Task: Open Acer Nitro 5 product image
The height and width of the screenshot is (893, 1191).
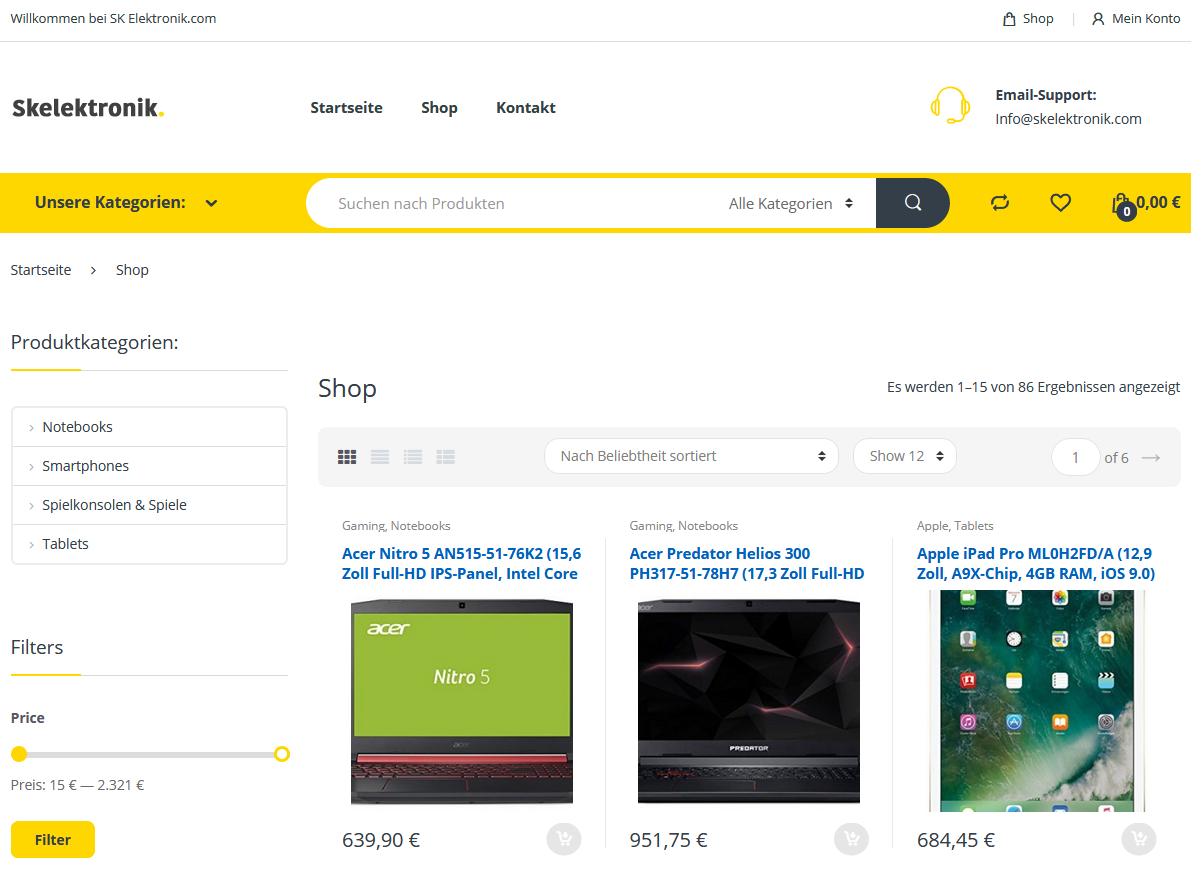Action: (x=462, y=702)
